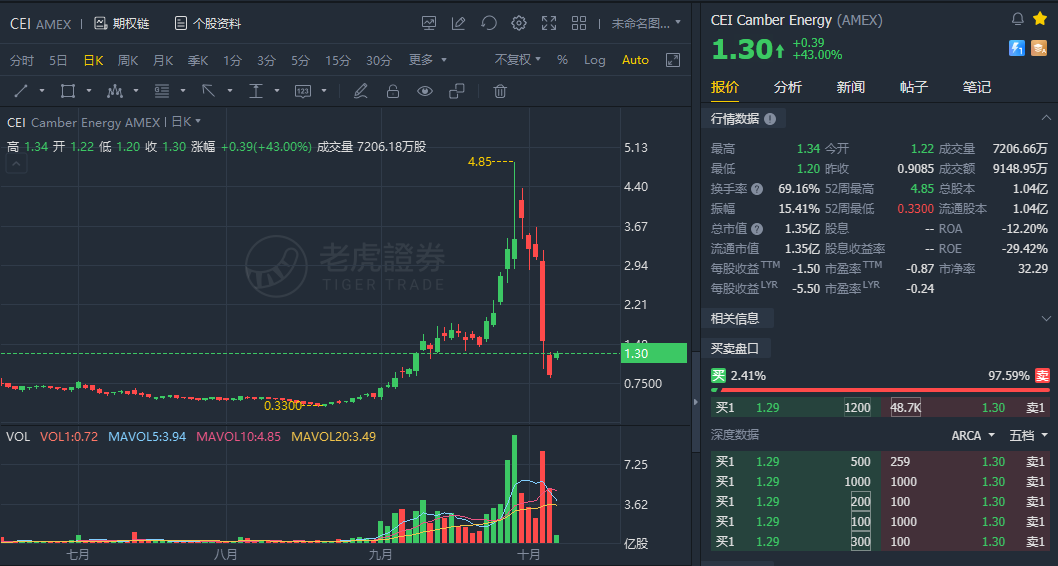Viewport: 1058px width, 566px height.
Task: Switch to the 帖子 posts tab
Action: 914,87
